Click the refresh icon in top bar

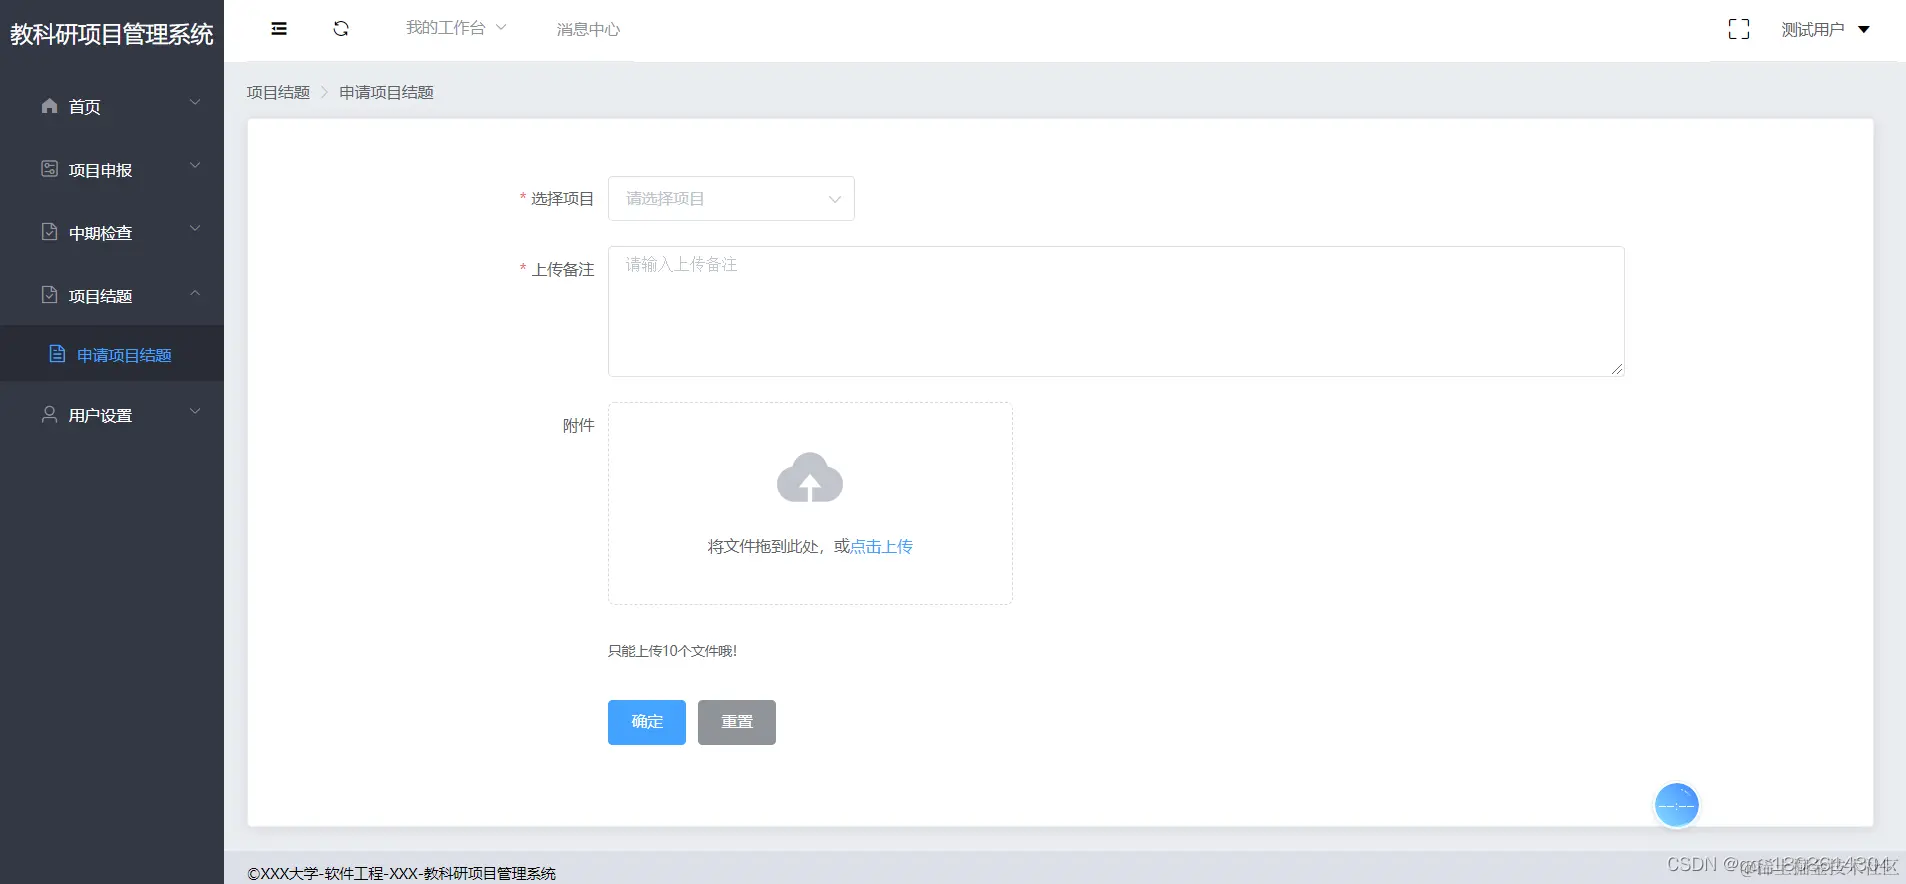(x=341, y=29)
